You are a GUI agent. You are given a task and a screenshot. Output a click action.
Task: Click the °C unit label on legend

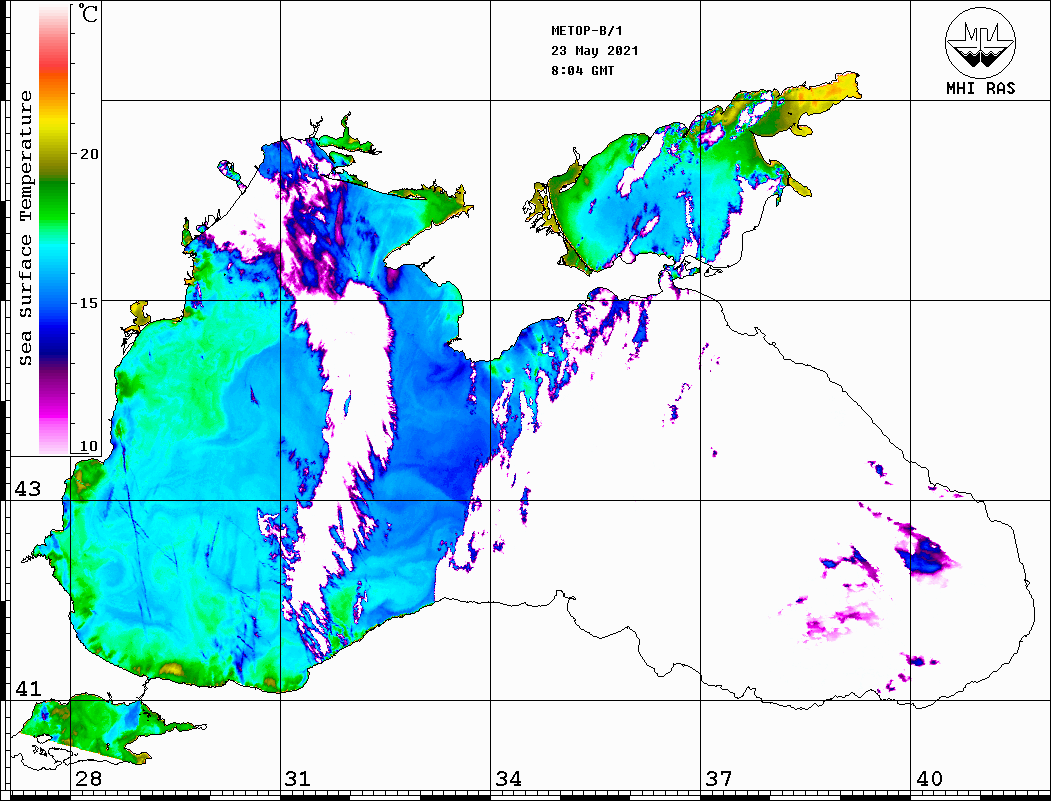pos(88,13)
